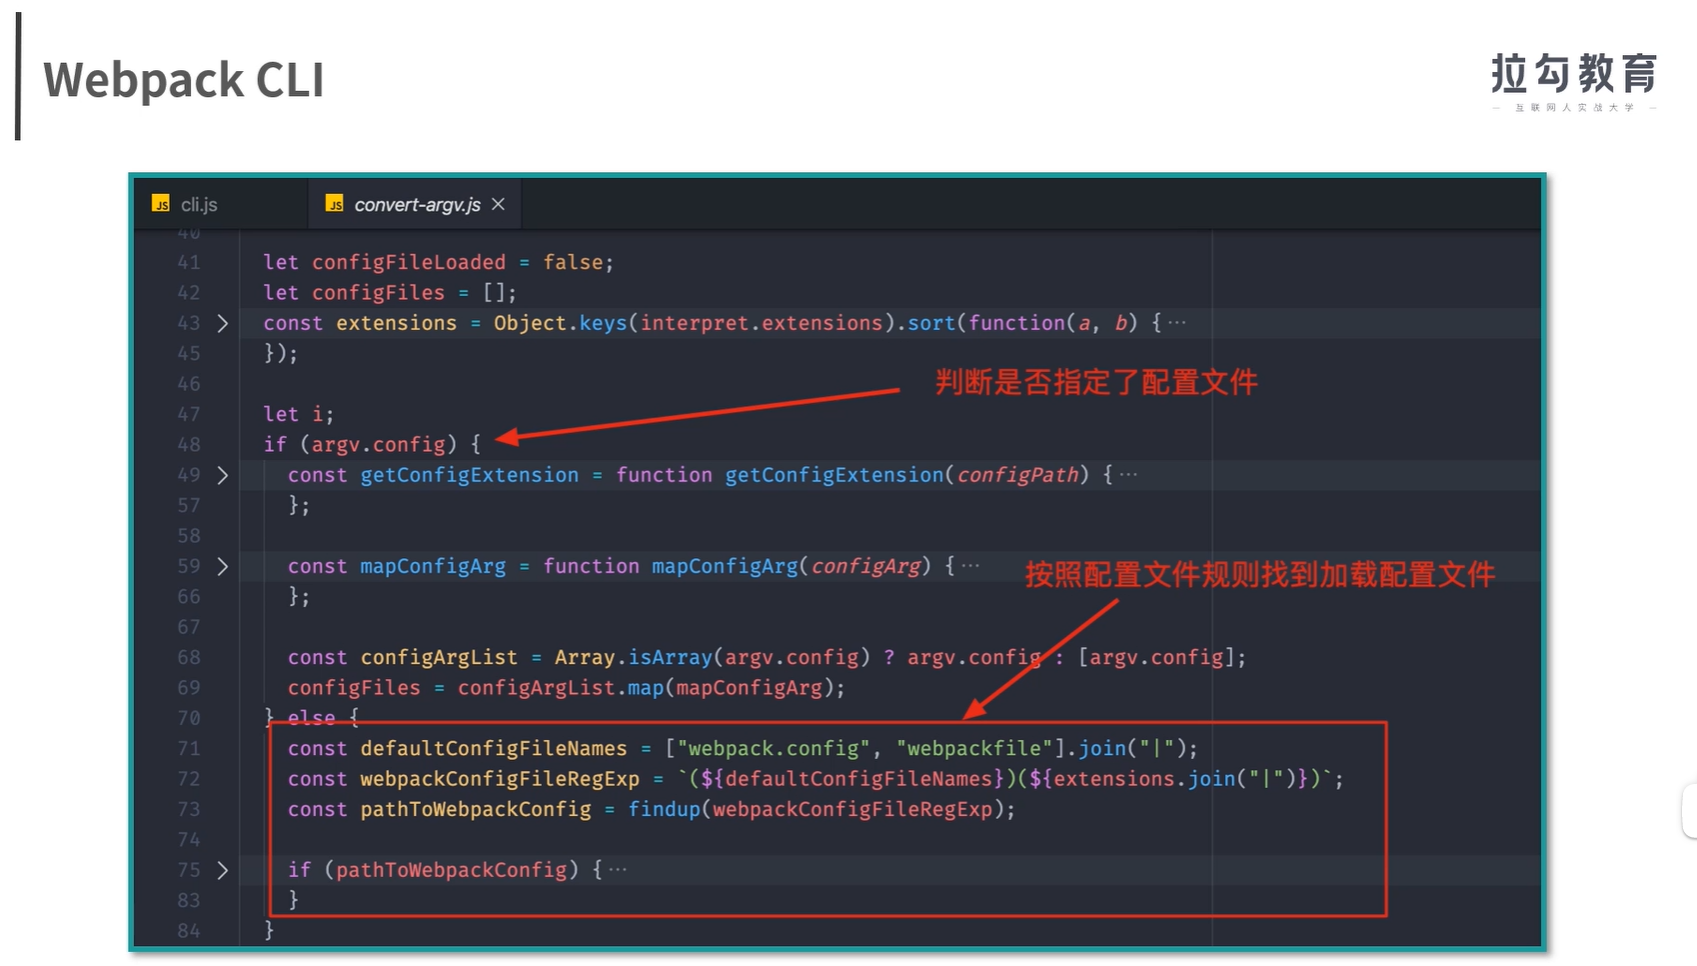Close the convert-argv.js tab

(x=498, y=204)
